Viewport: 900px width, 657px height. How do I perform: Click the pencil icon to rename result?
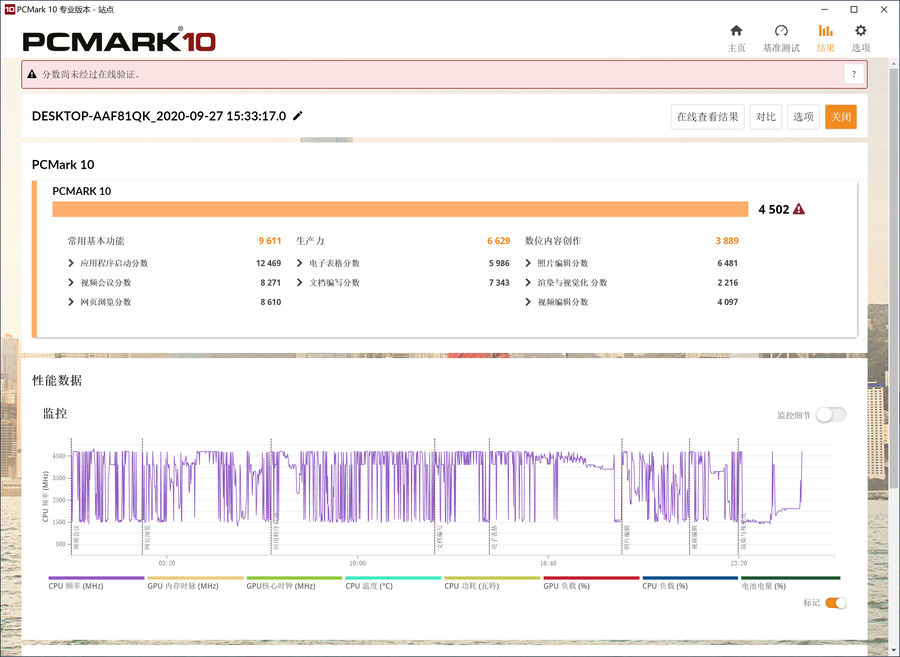[x=298, y=116]
